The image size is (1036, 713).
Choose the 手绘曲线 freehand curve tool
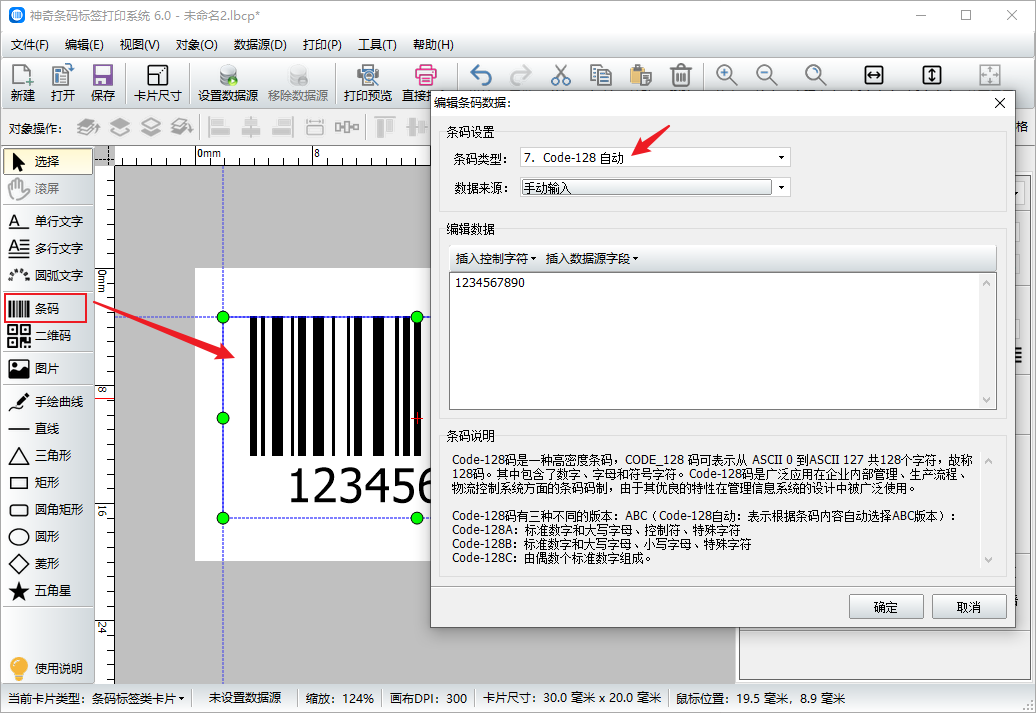pyautogui.click(x=48, y=402)
